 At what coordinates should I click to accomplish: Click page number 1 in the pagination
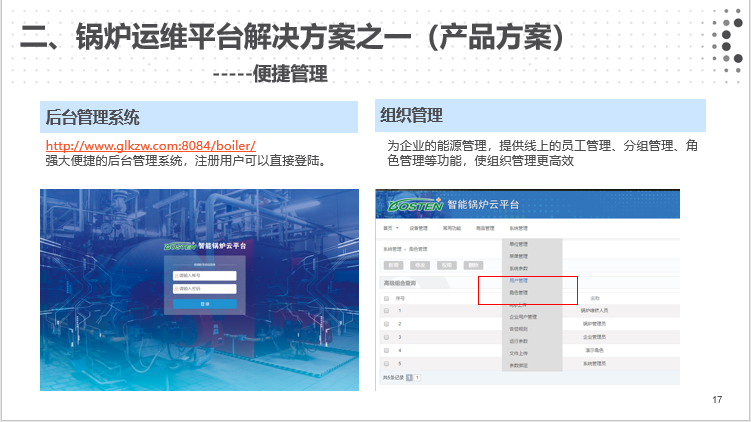tap(418, 378)
